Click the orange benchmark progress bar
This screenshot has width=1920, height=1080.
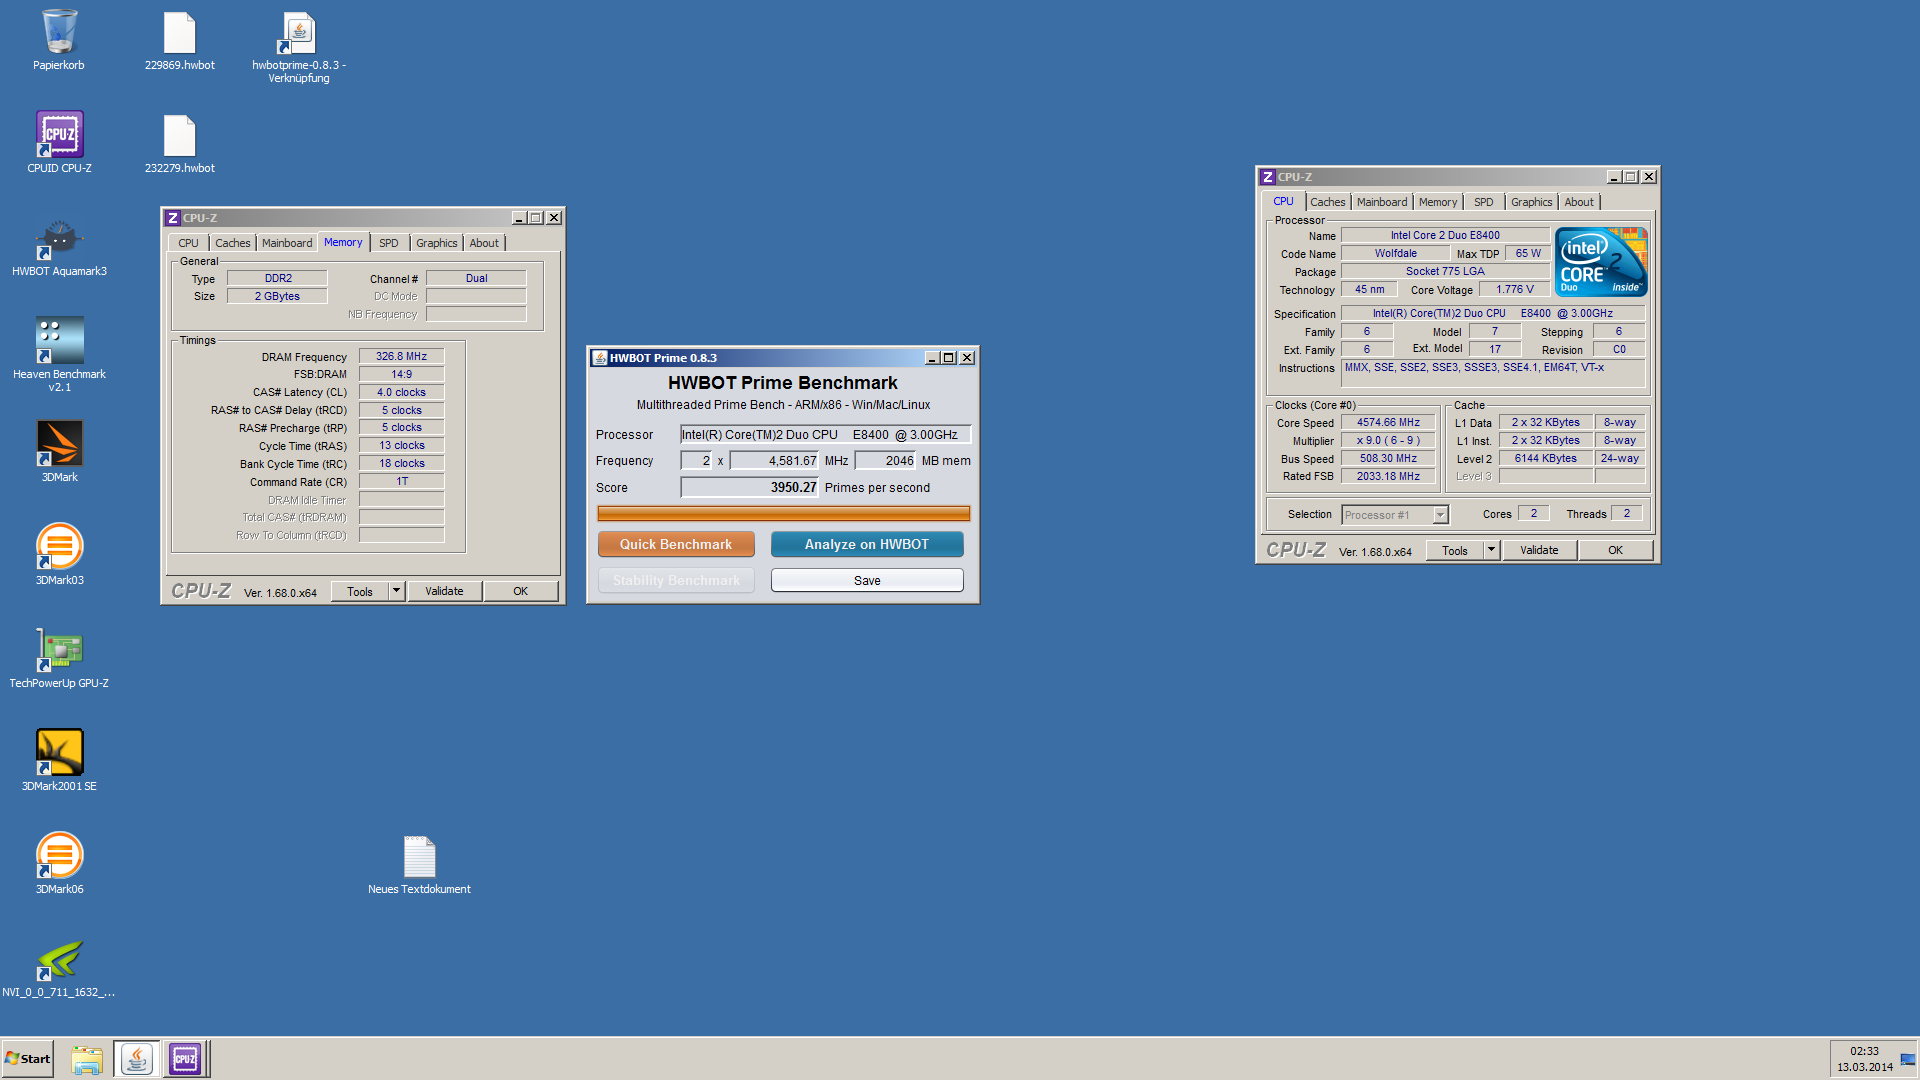(x=783, y=513)
